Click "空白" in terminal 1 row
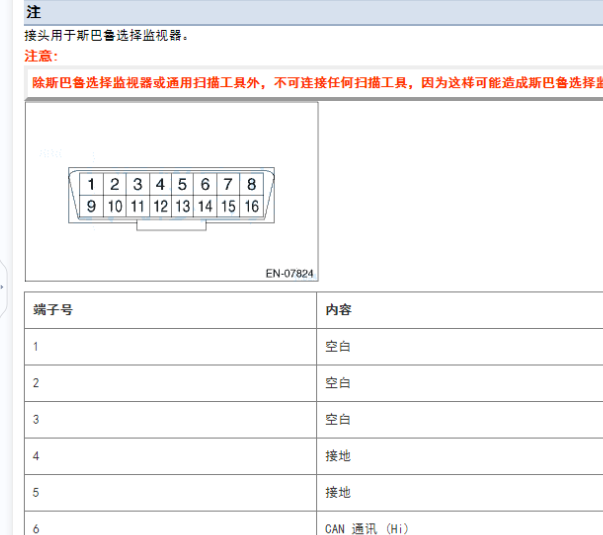The image size is (603, 535). point(338,347)
